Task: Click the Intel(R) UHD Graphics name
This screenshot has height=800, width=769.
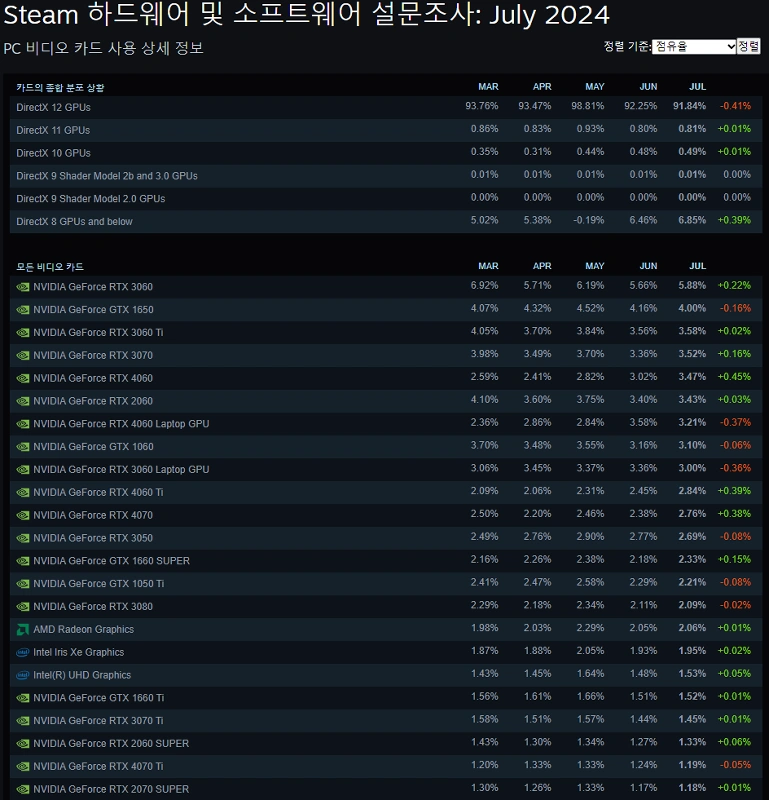Action: [x=82, y=676]
